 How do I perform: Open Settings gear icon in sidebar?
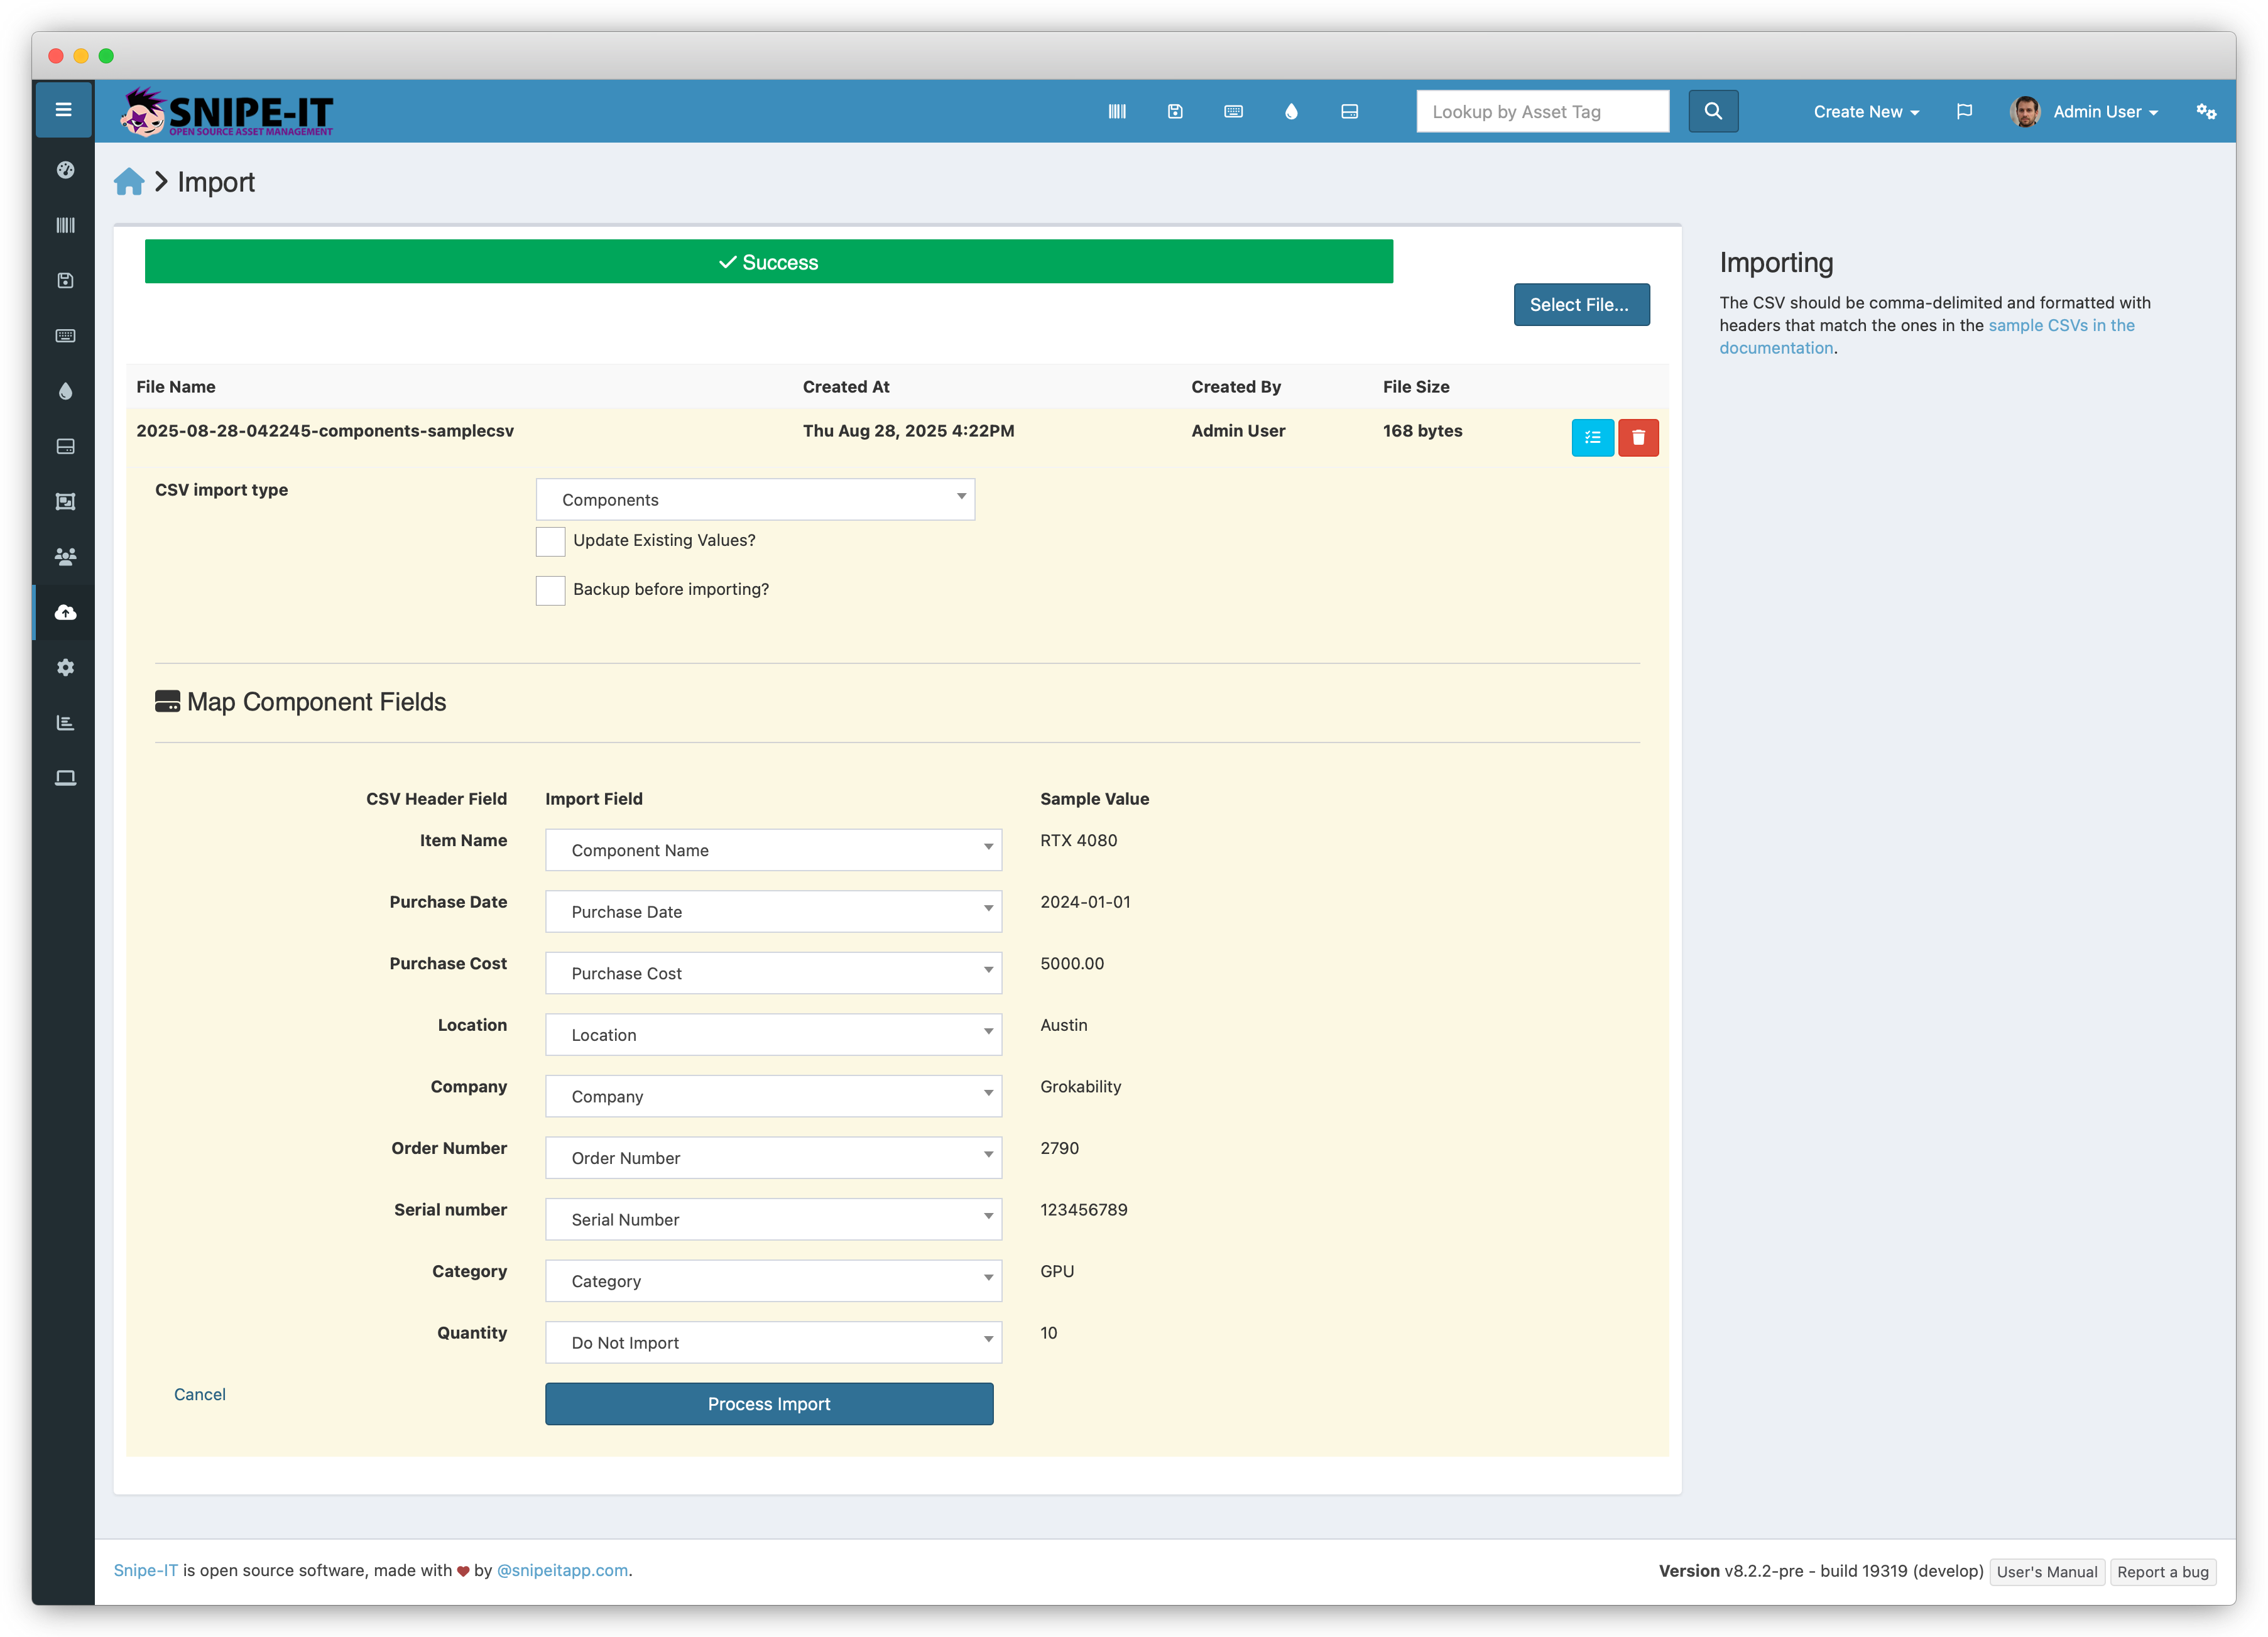coord(65,668)
